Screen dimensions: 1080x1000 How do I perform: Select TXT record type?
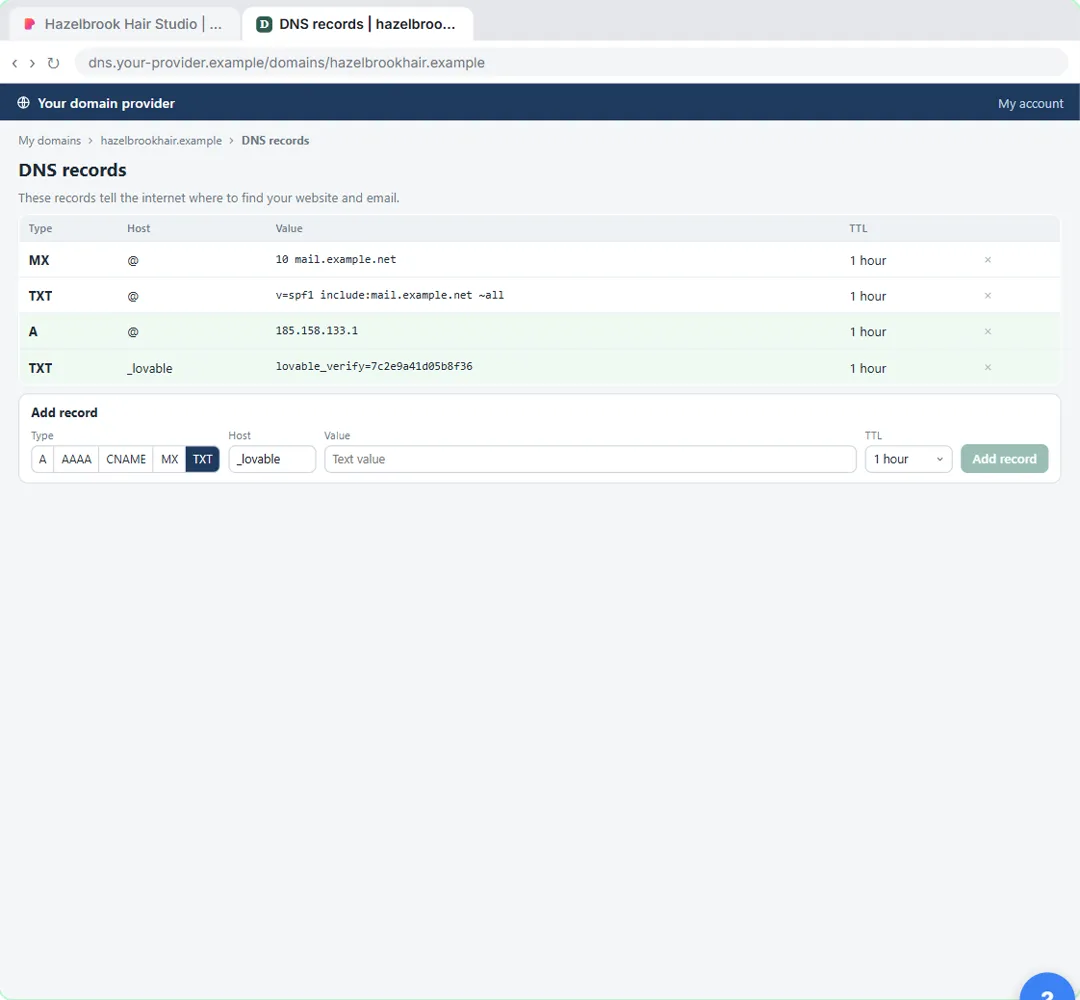202,459
